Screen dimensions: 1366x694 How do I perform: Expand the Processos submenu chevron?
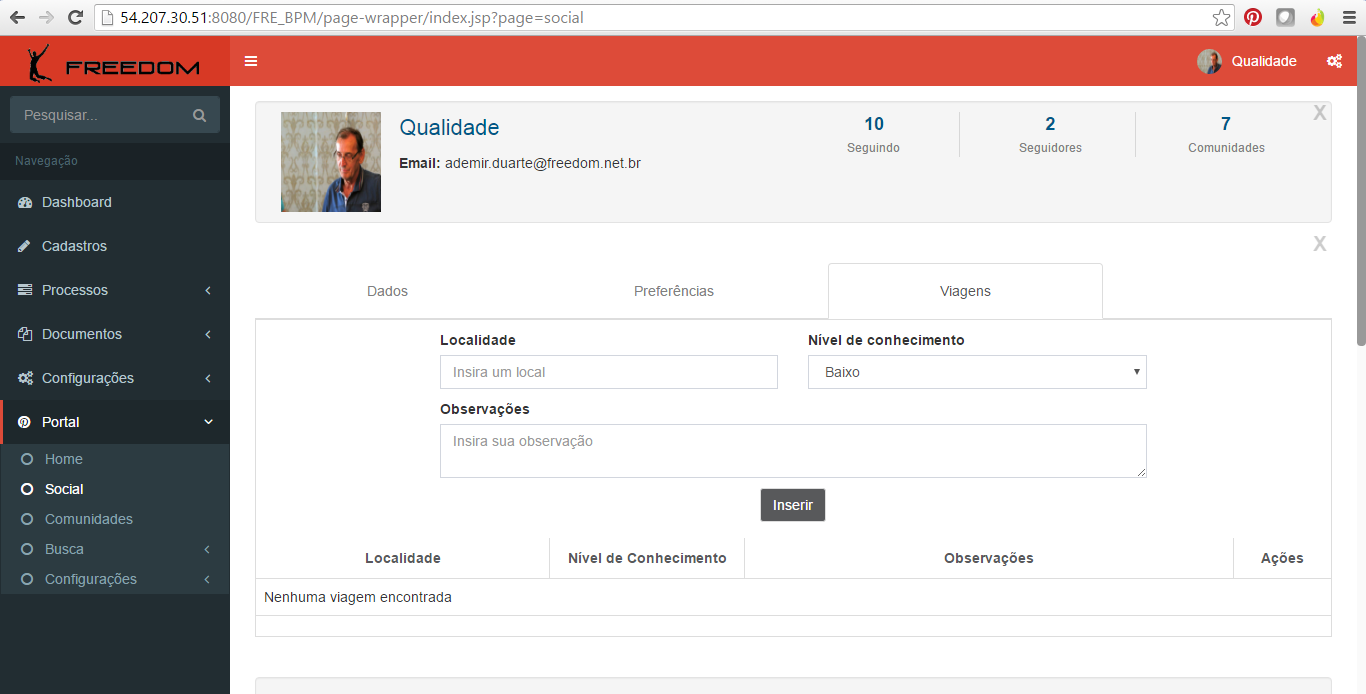[x=208, y=290]
